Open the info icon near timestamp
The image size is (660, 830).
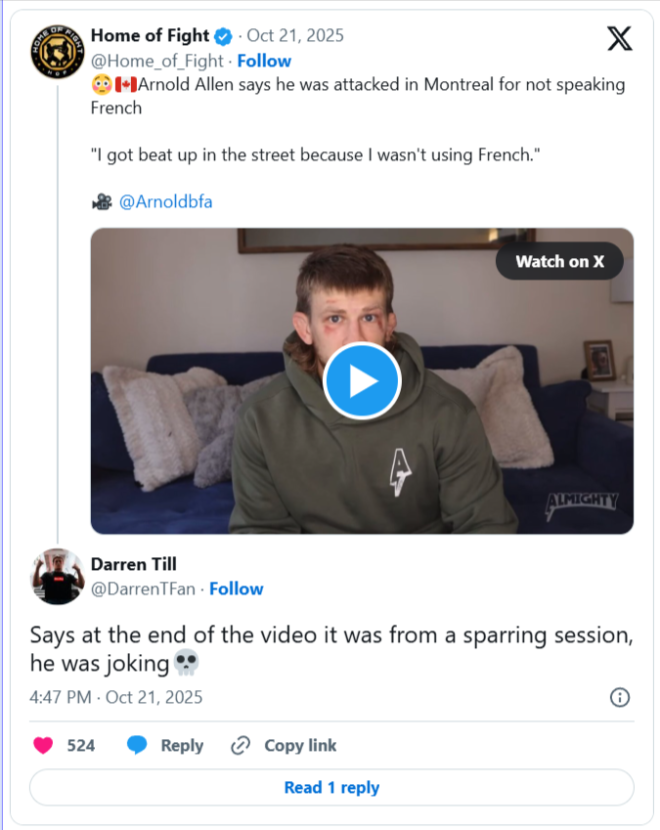point(620,697)
